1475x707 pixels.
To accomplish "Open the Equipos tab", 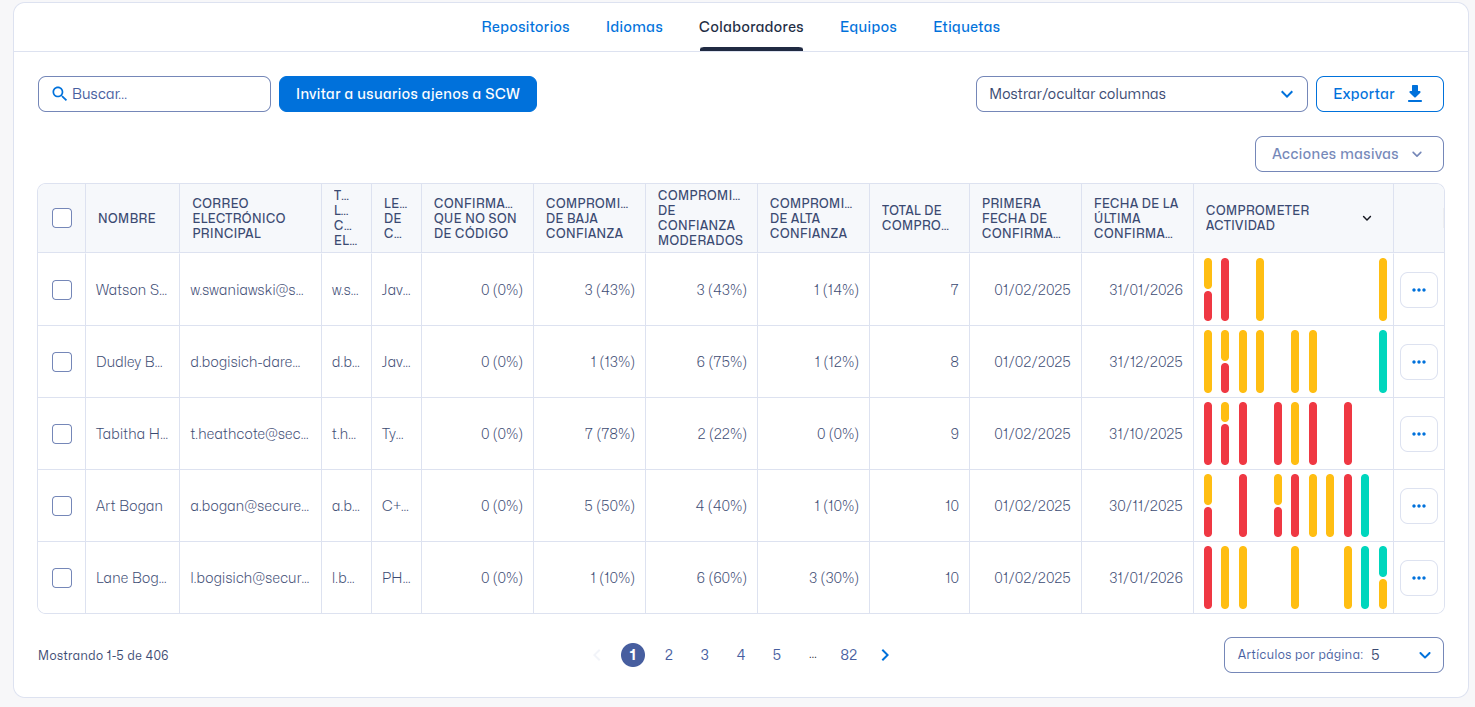I will (868, 27).
